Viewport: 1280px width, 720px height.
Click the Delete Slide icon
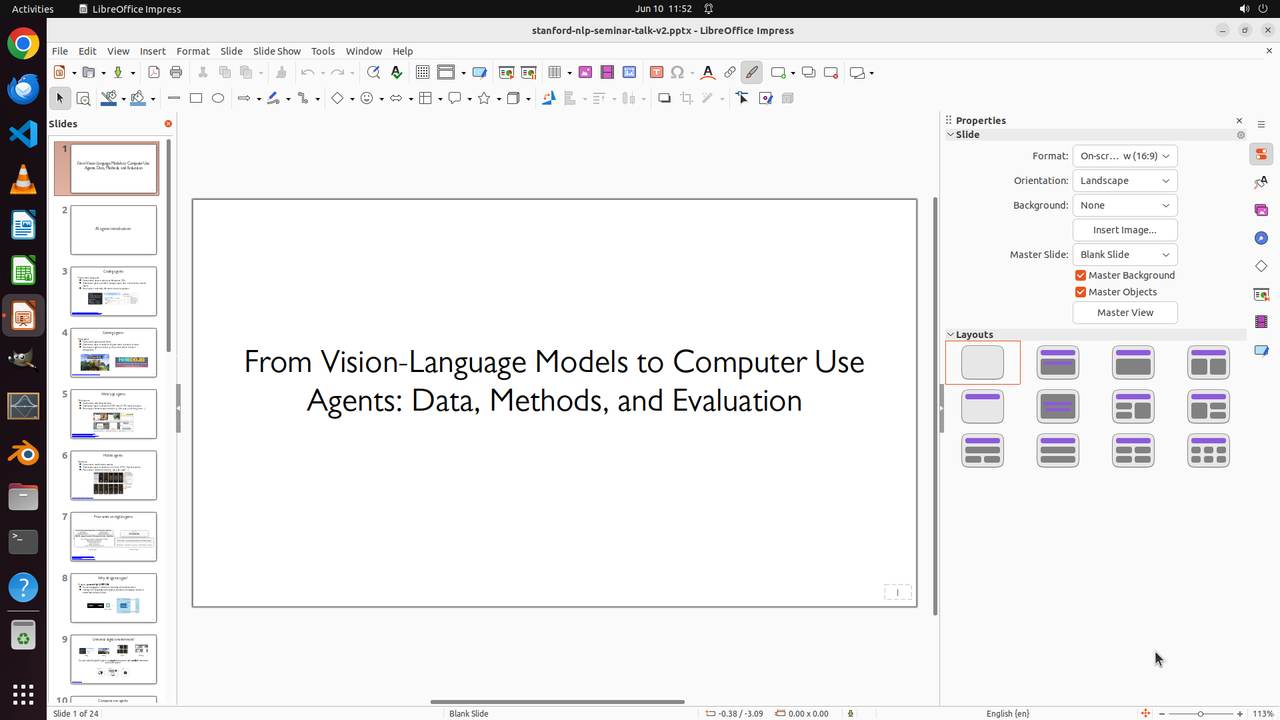click(x=830, y=72)
